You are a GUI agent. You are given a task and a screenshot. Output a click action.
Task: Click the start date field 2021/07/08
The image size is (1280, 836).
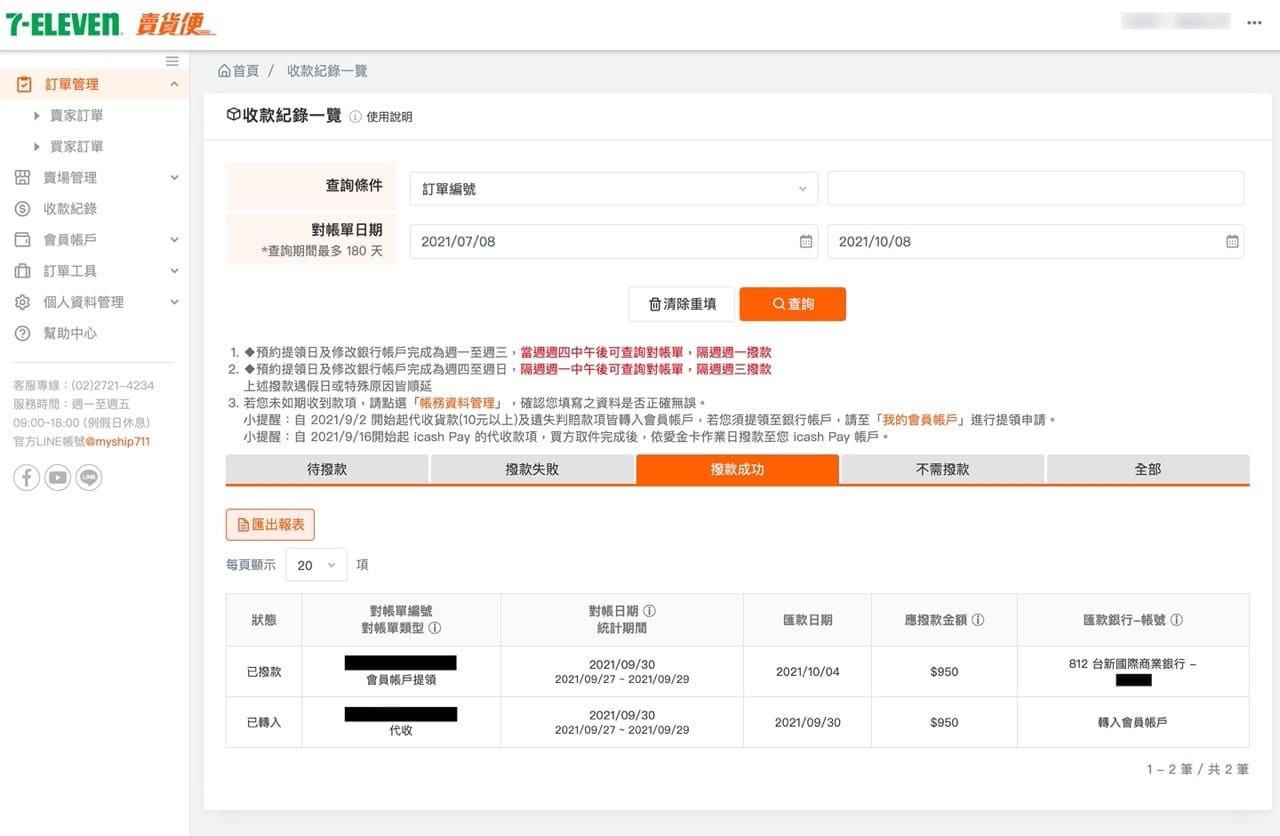614,241
